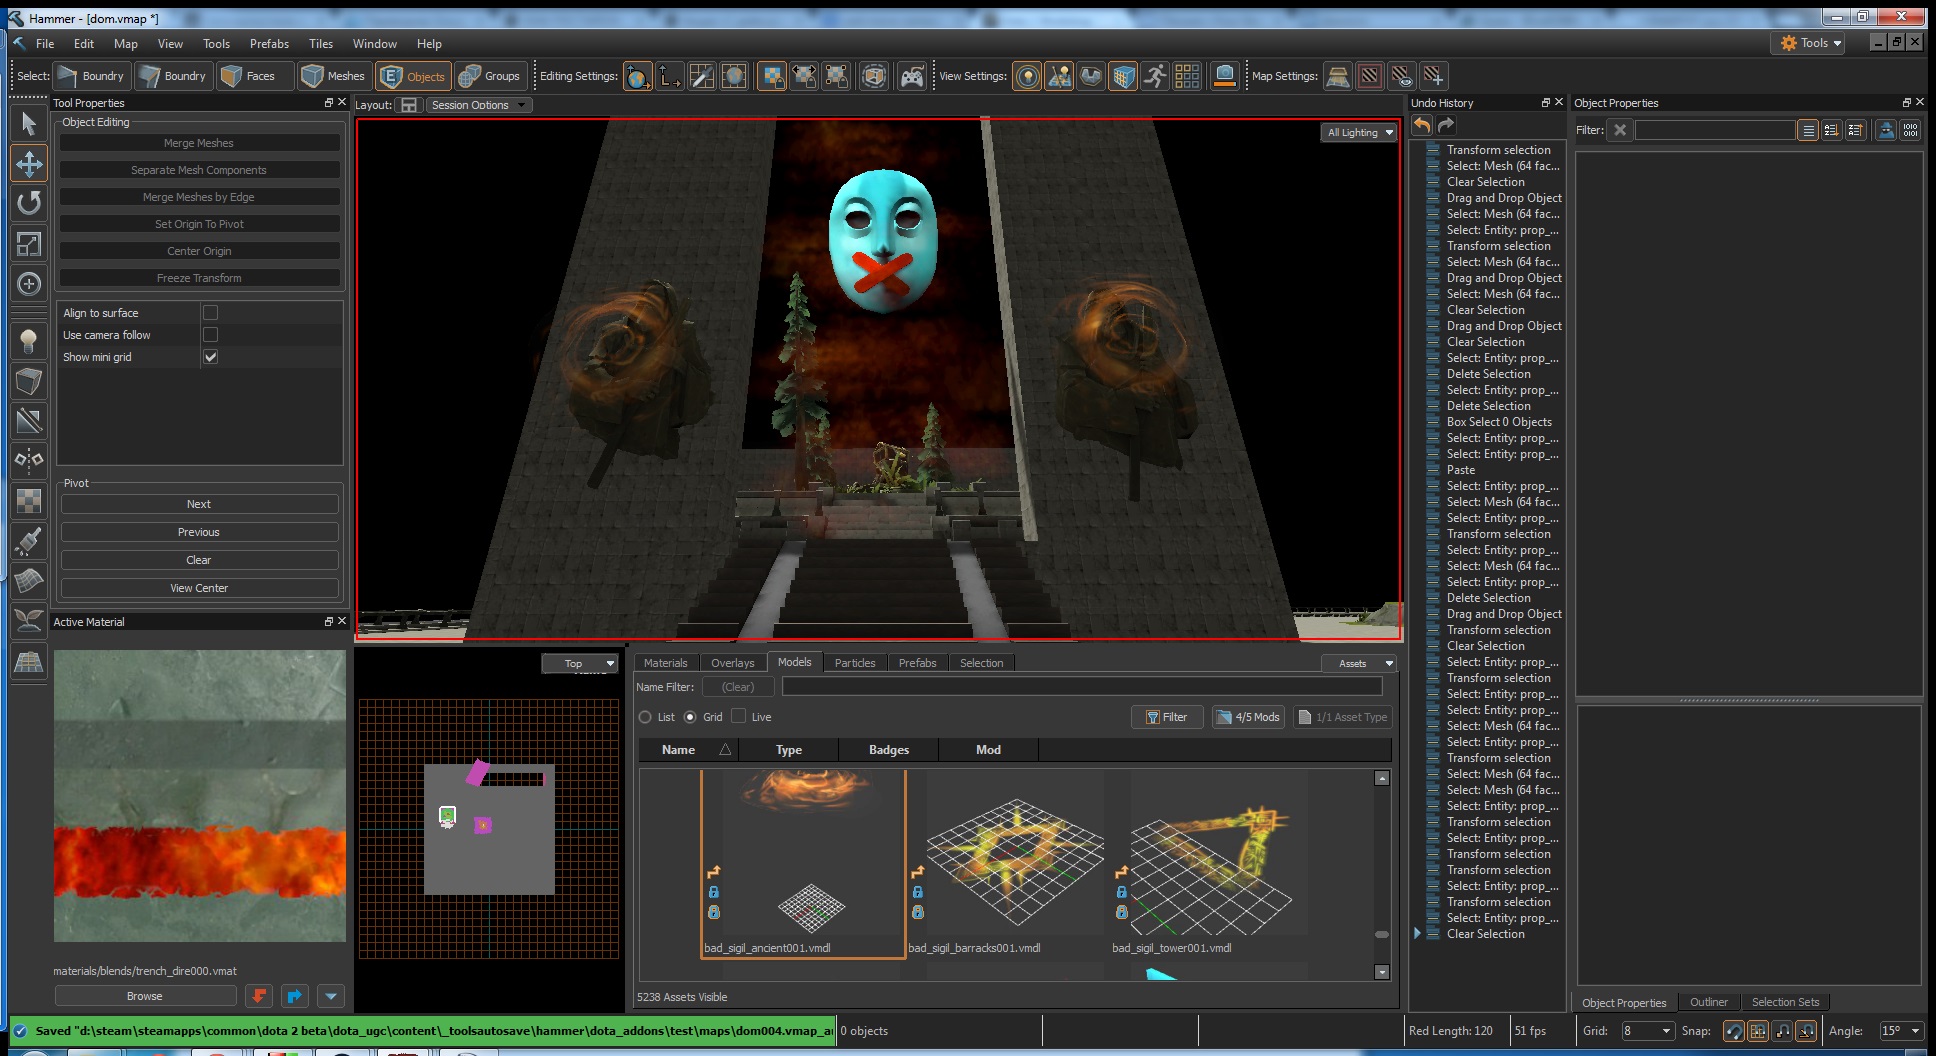The height and width of the screenshot is (1056, 1936).
Task: Activate the Clipping tool
Action: (x=29, y=421)
